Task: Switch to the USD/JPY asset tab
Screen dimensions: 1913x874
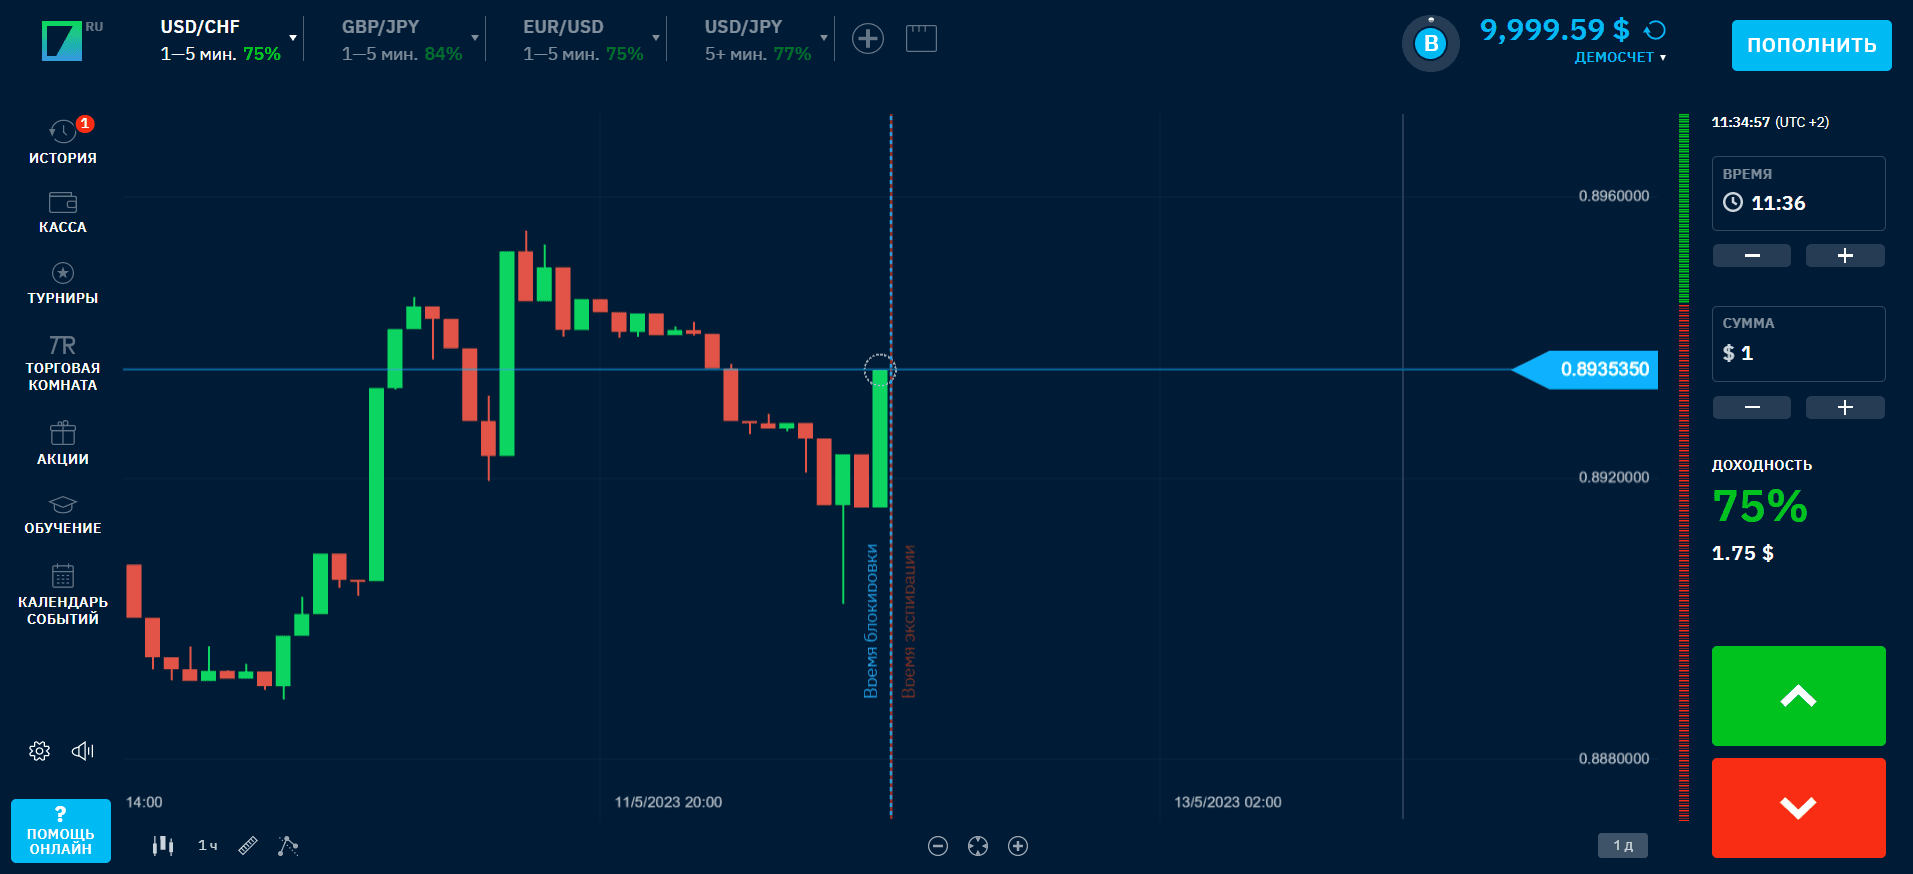Action: click(757, 40)
